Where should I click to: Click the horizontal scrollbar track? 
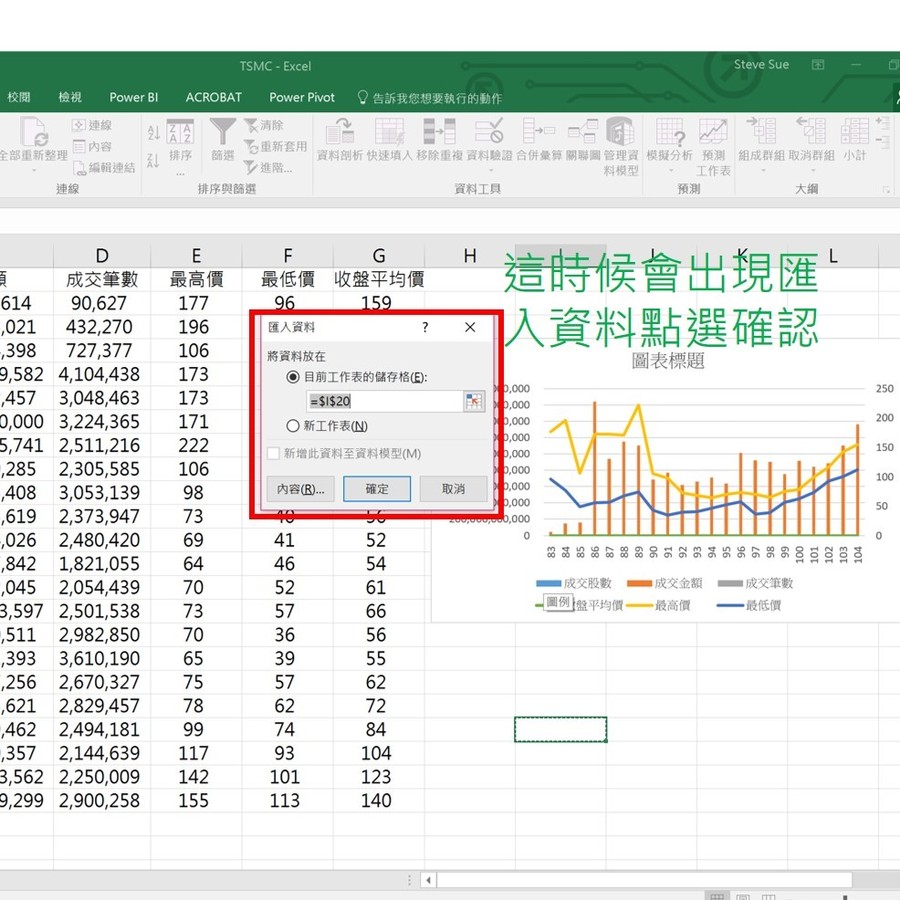tap(644, 880)
